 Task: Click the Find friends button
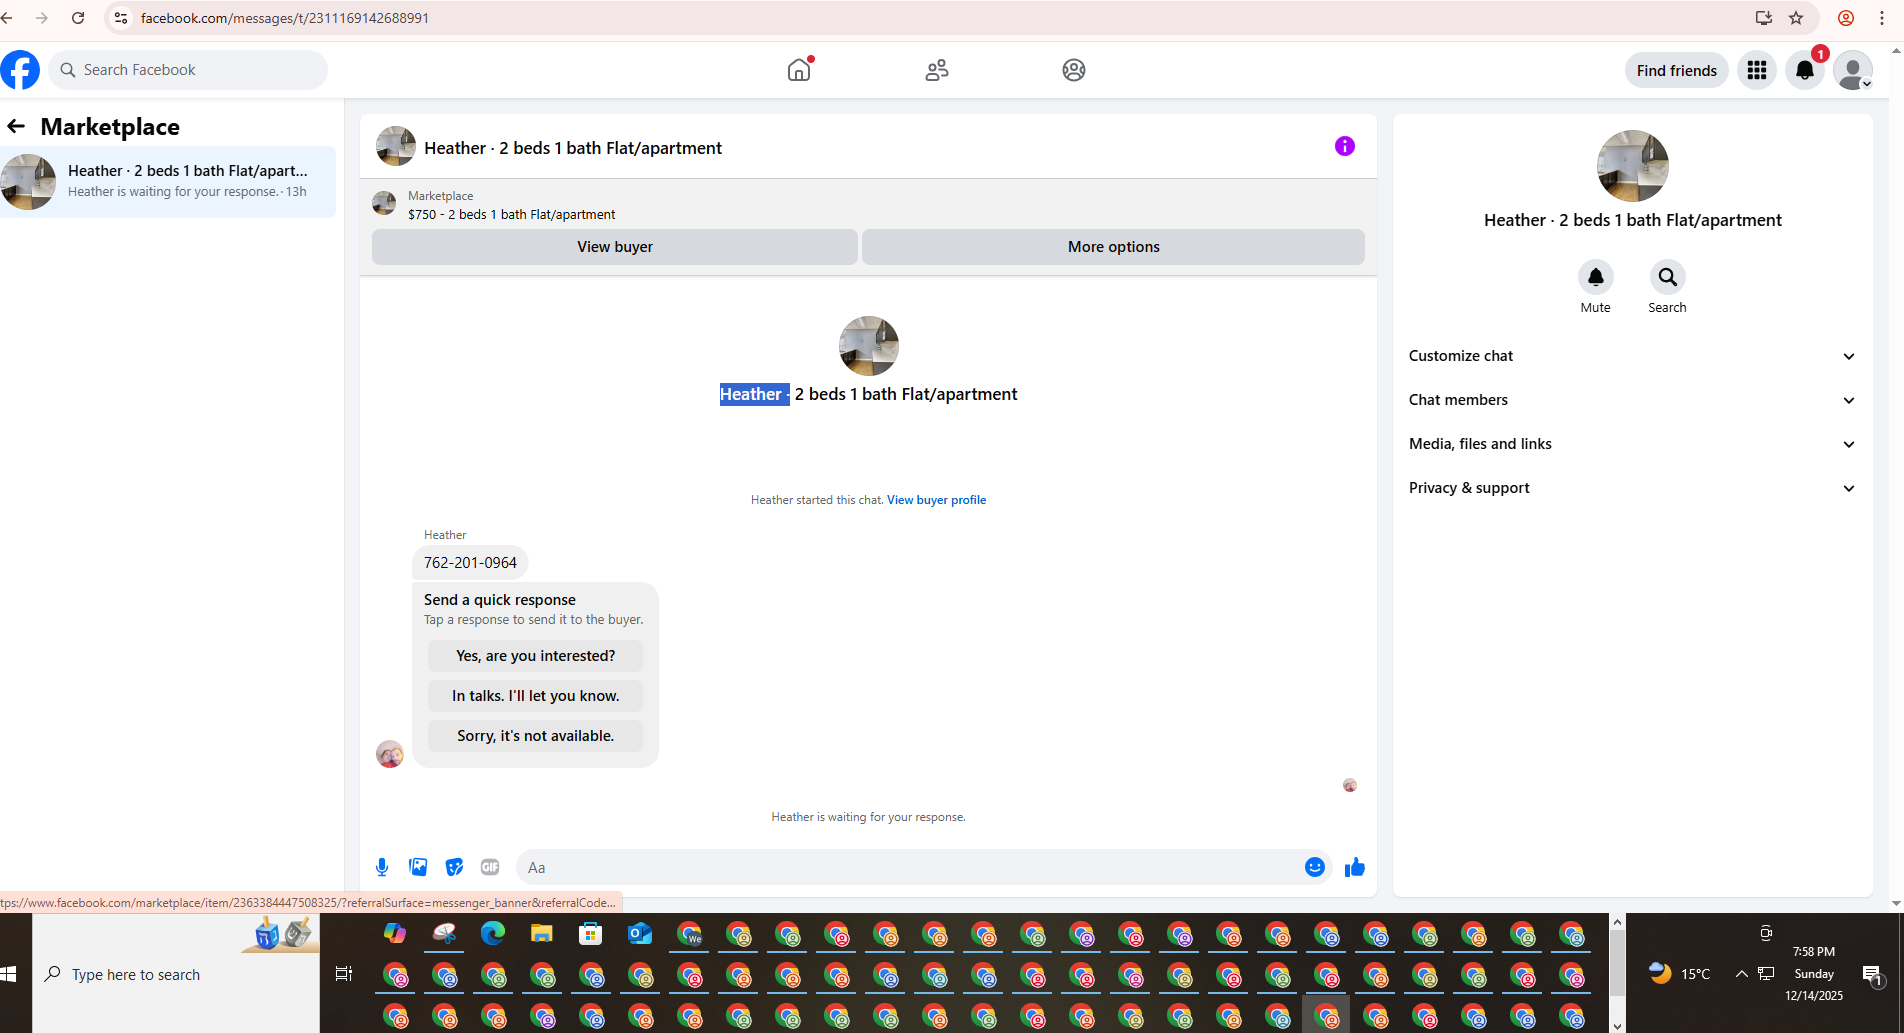(x=1677, y=70)
